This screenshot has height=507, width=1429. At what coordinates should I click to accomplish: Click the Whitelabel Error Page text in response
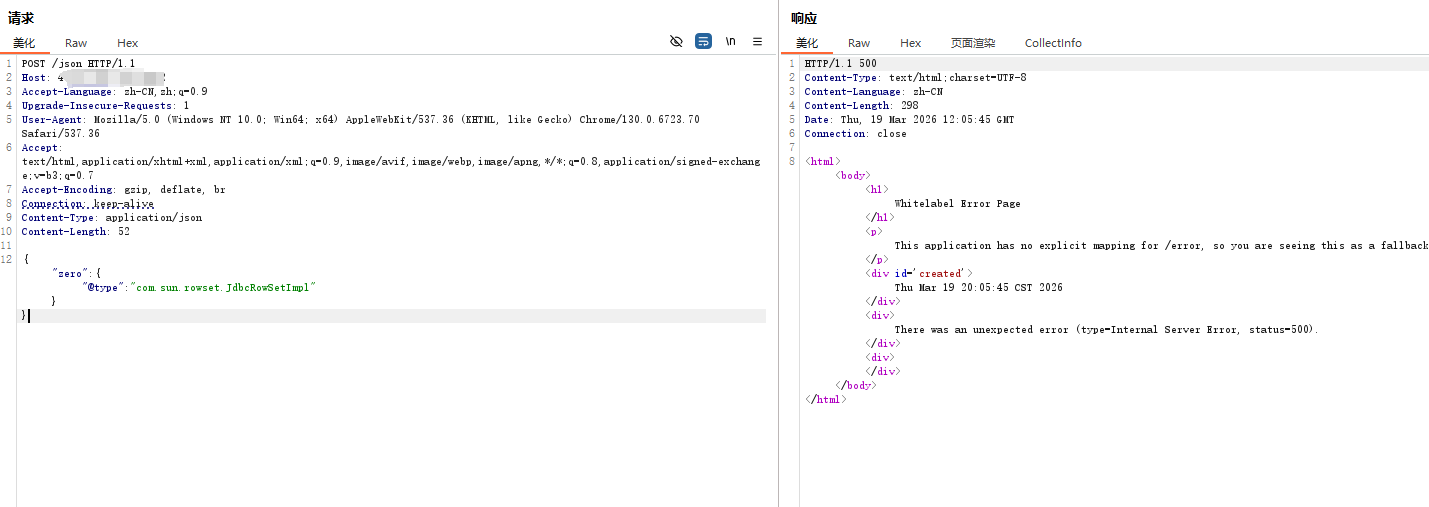957,203
